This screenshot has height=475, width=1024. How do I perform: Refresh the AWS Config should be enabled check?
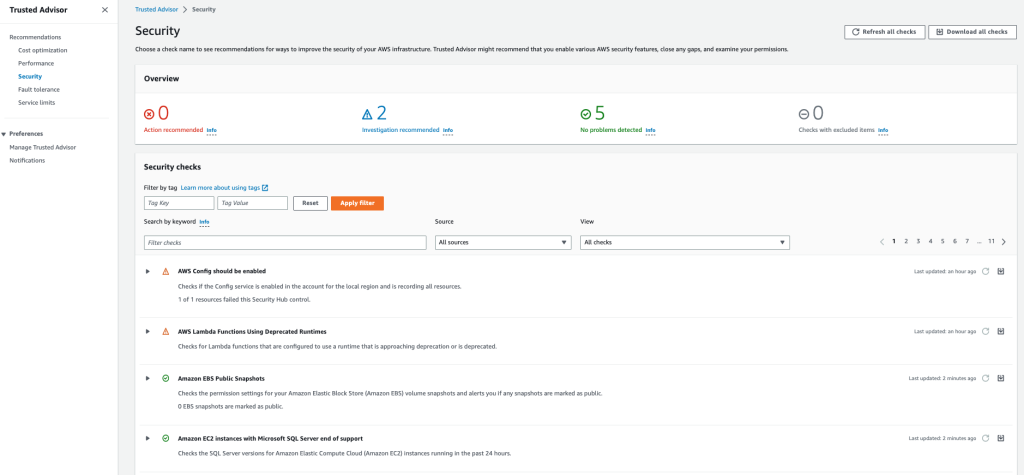click(985, 271)
